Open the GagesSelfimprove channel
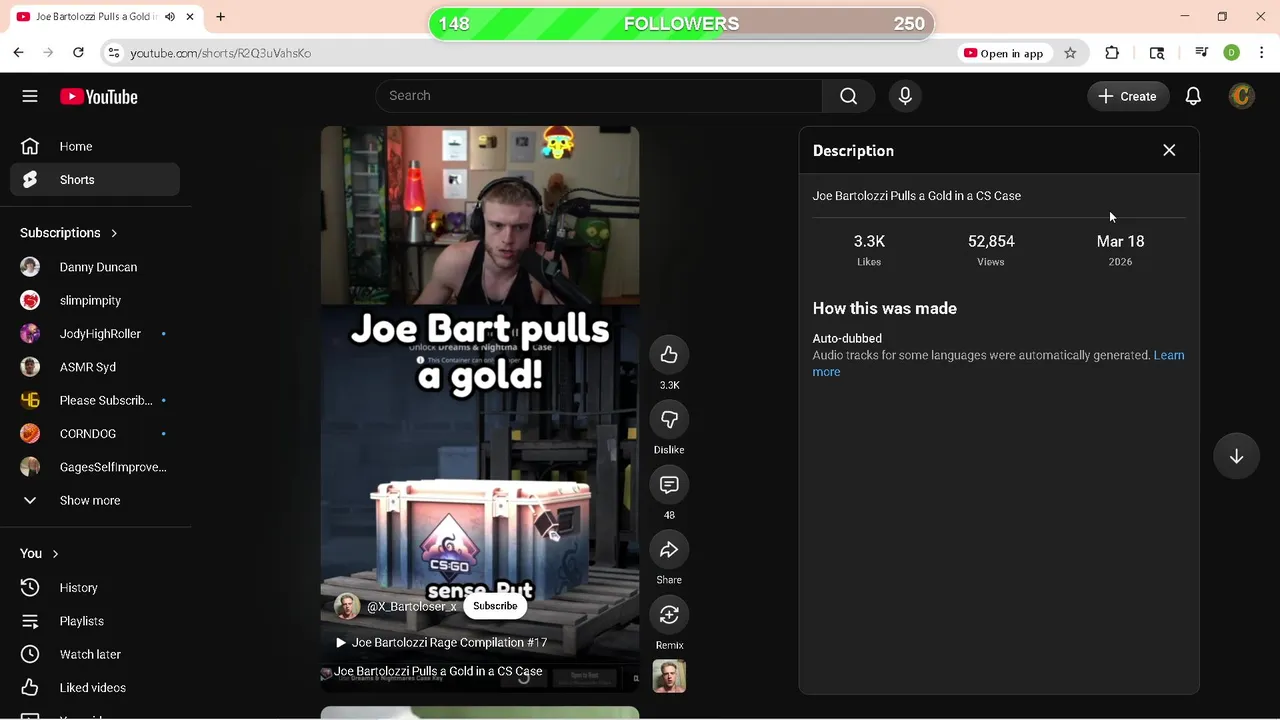 (95, 467)
